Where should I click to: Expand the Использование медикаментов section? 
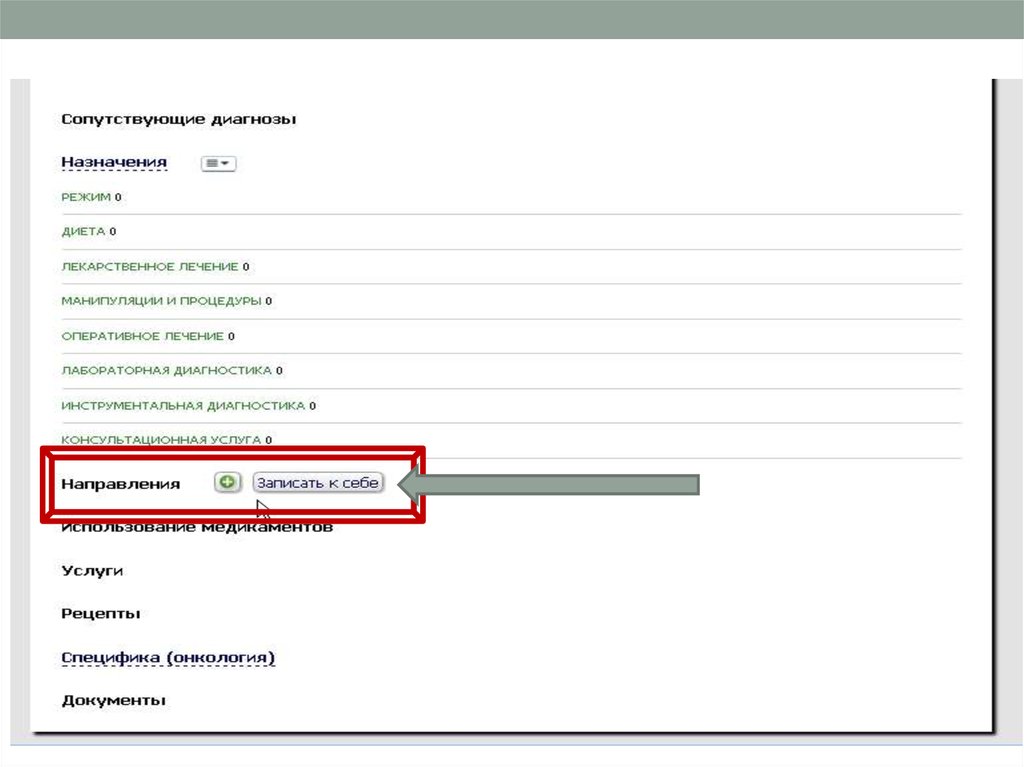click(197, 527)
